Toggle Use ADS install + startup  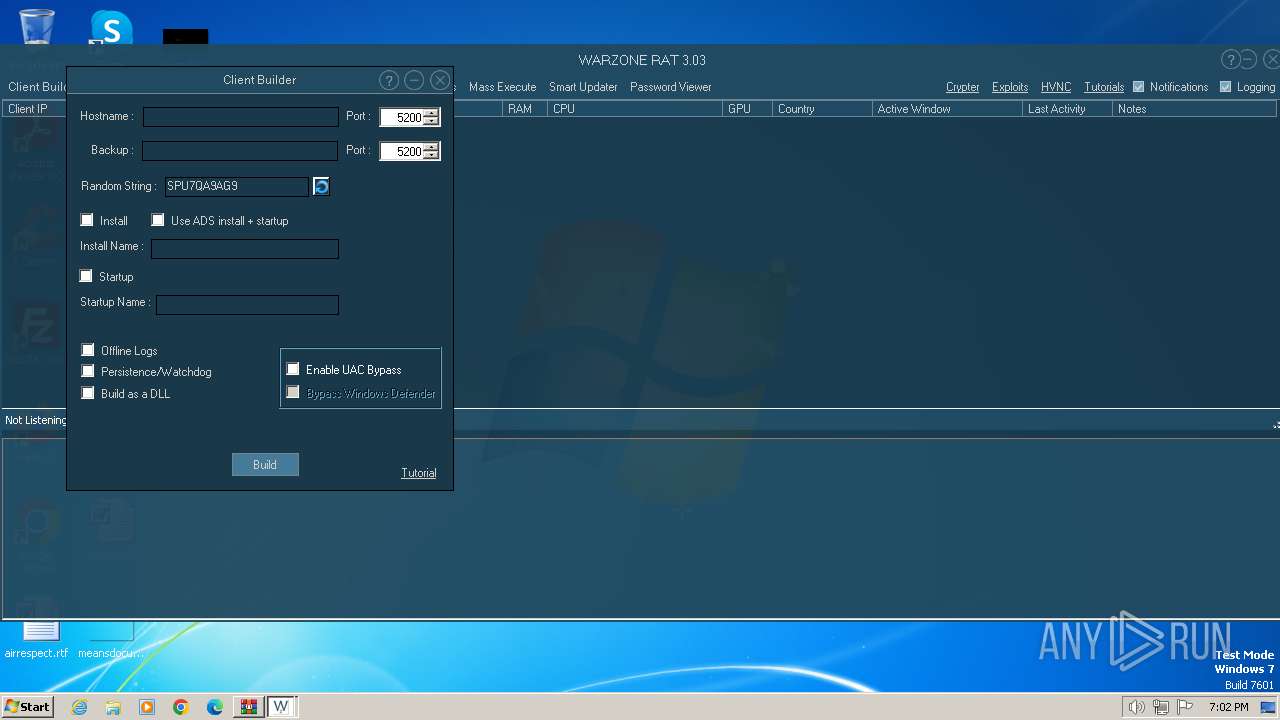[158, 220]
